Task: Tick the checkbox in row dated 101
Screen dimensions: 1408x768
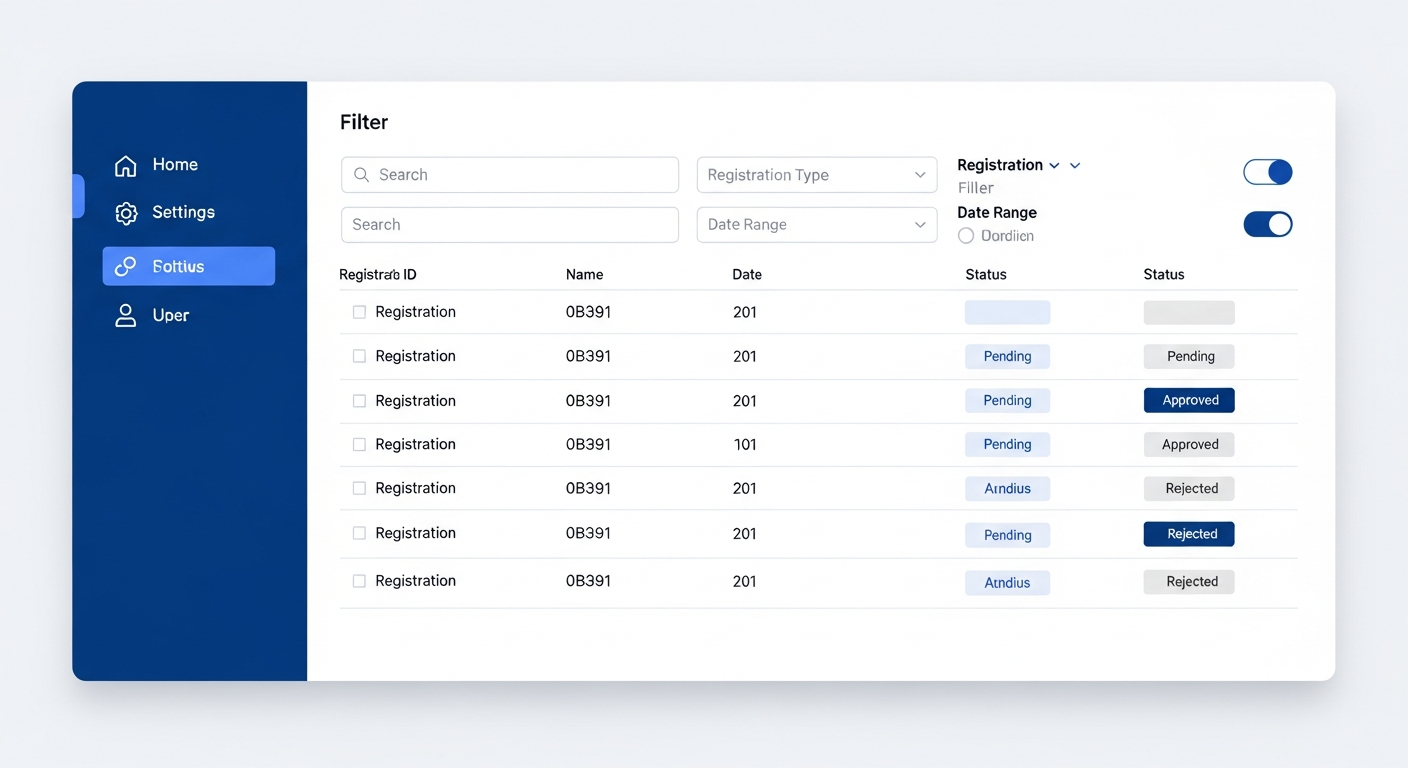Action: tap(359, 444)
